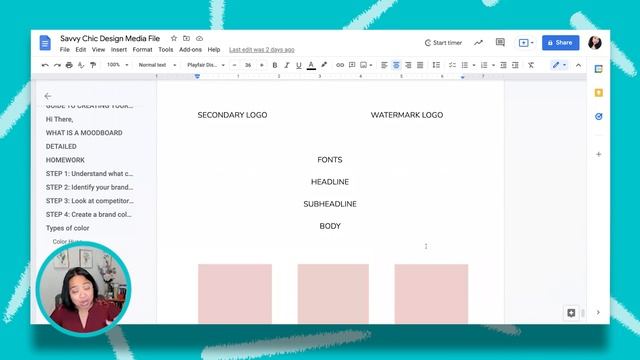Align text right
The image size is (640, 360).
pyautogui.click(x=408, y=65)
